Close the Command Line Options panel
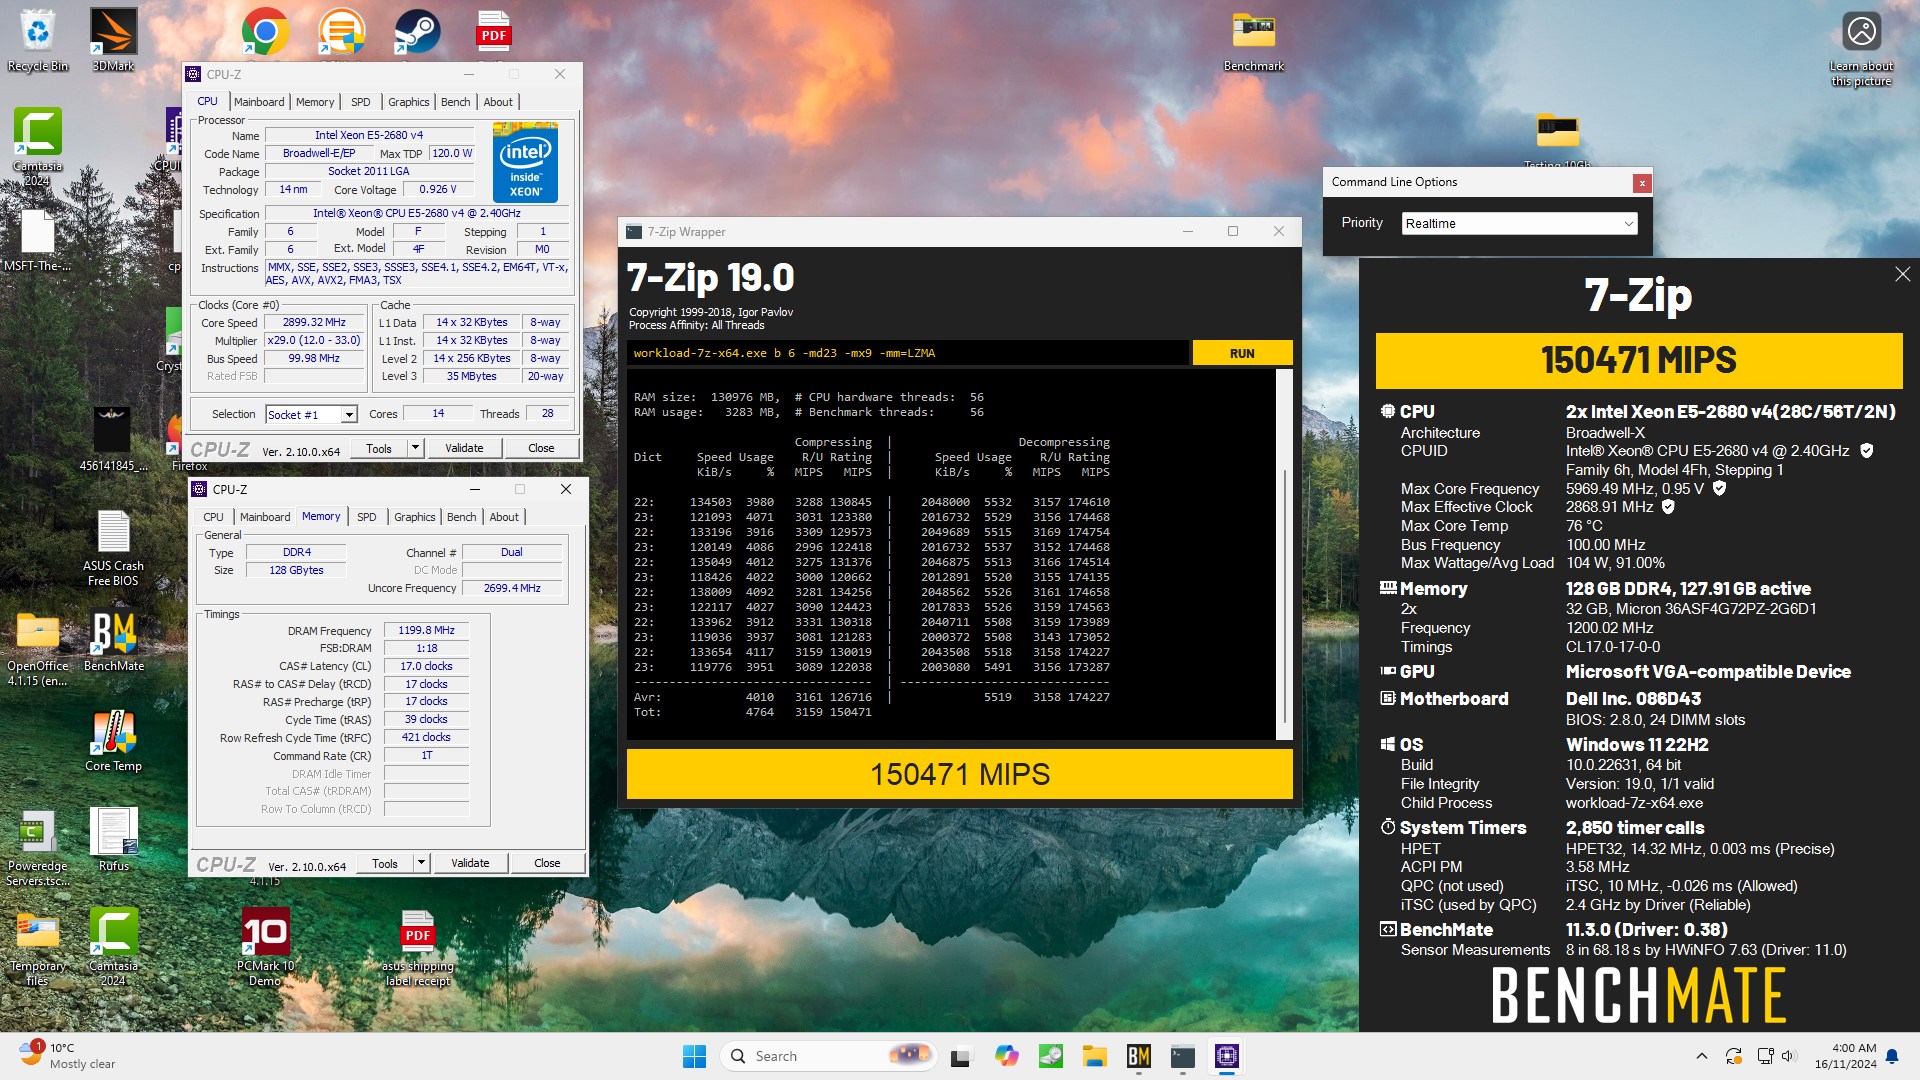 (1641, 183)
